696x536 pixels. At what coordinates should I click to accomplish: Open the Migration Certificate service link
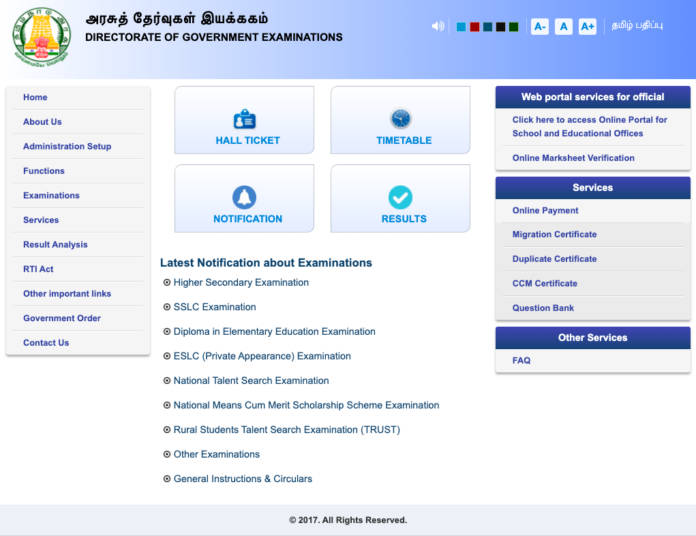tap(554, 234)
